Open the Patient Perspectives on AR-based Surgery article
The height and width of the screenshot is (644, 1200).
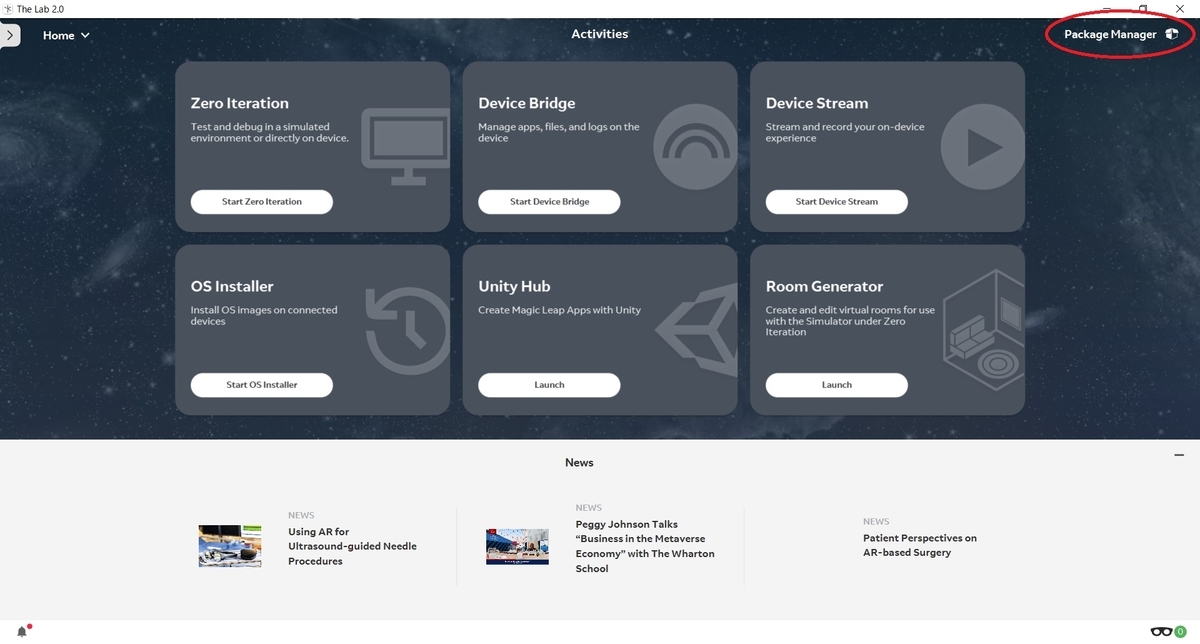click(920, 545)
